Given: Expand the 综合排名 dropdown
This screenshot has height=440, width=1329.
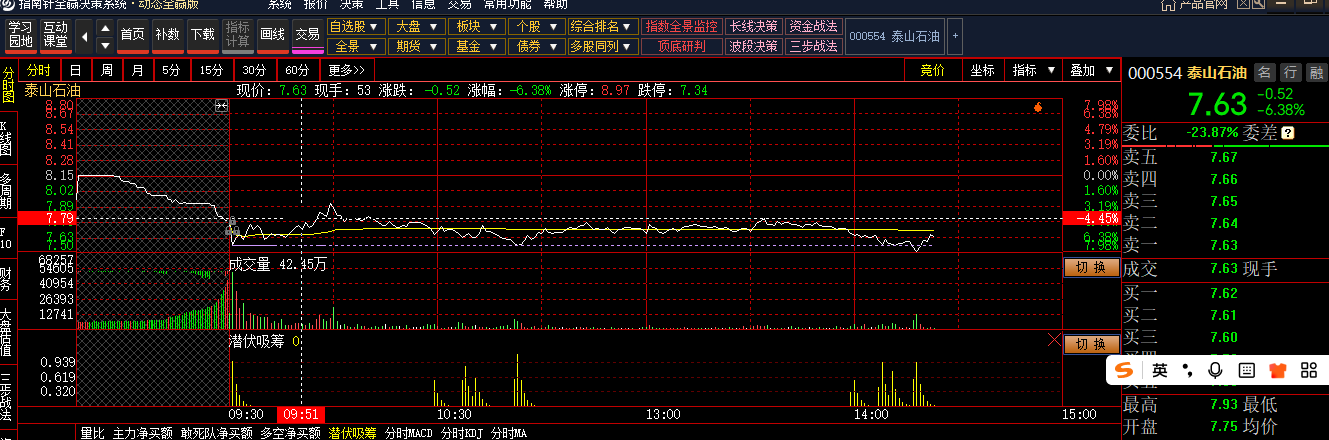Looking at the screenshot, I should coord(601,26).
